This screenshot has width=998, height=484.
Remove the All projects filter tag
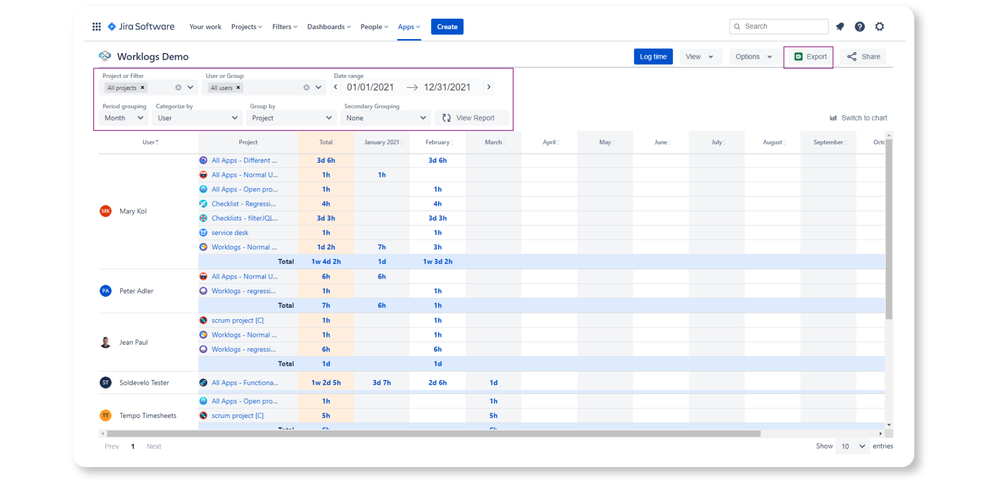coord(143,88)
